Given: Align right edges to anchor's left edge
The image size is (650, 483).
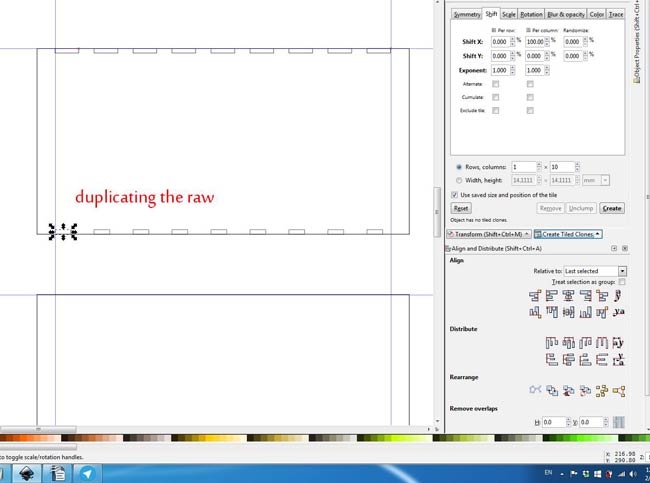Looking at the screenshot, I should (535, 296).
